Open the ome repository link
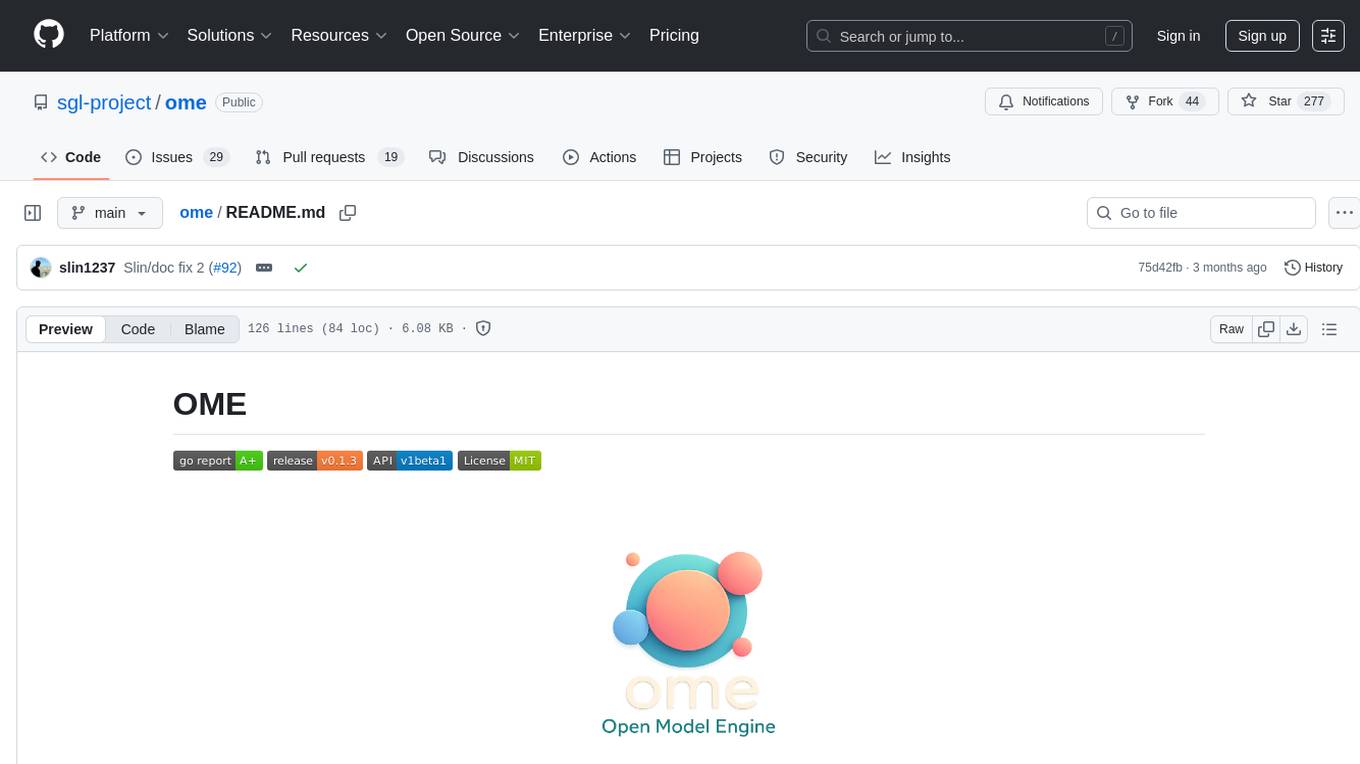The height and width of the screenshot is (764, 1360). coord(186,102)
